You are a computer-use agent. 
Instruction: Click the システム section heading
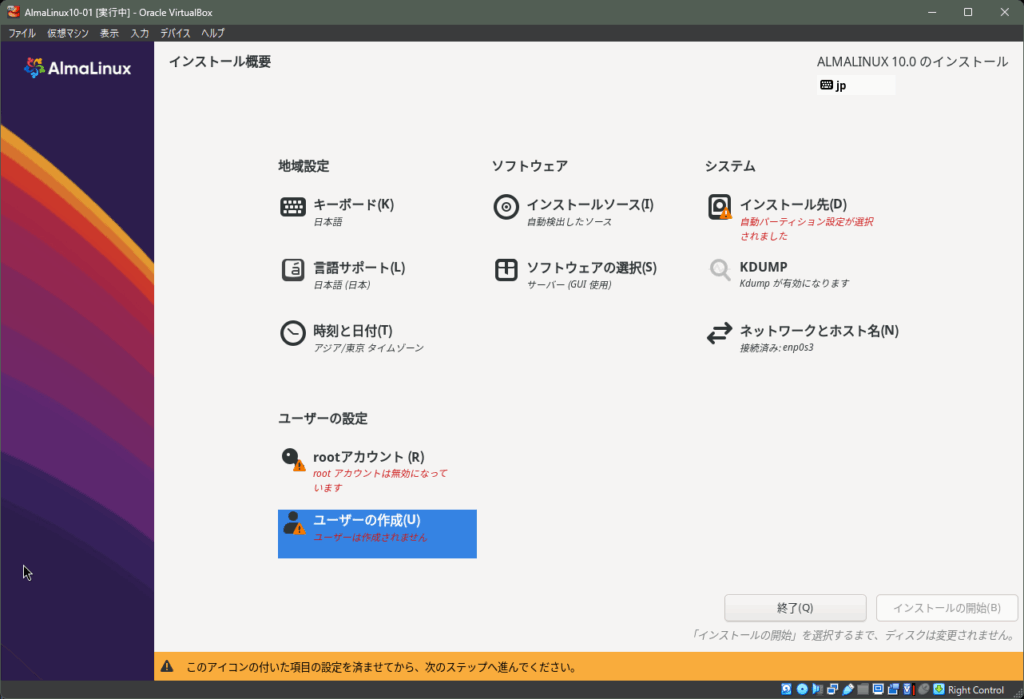coord(730,166)
